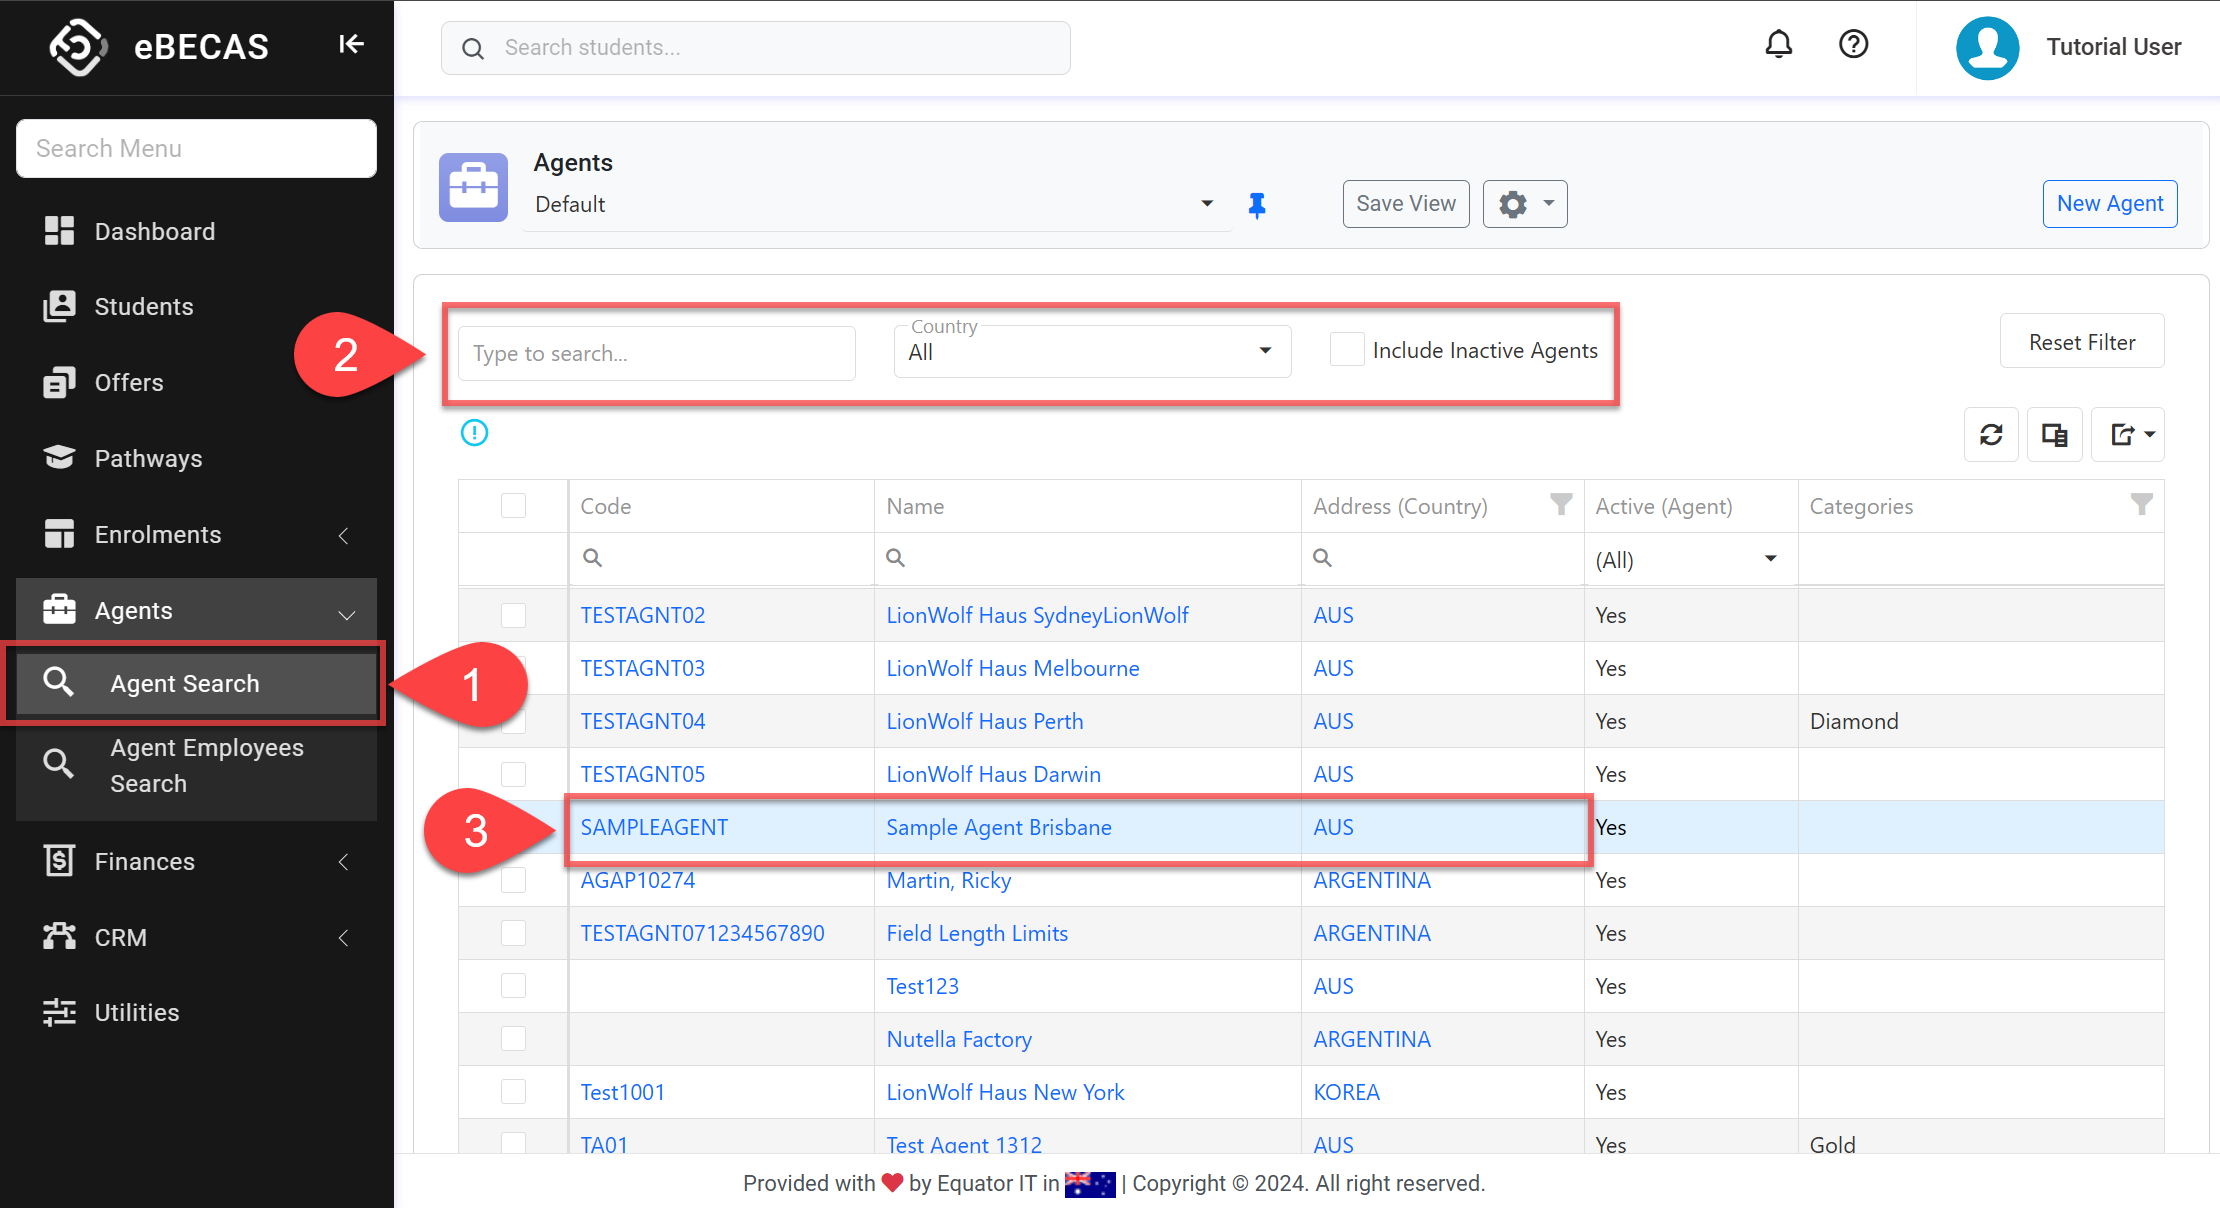Sort by the Name column header
The width and height of the screenshot is (2220, 1208).
[x=1087, y=506]
